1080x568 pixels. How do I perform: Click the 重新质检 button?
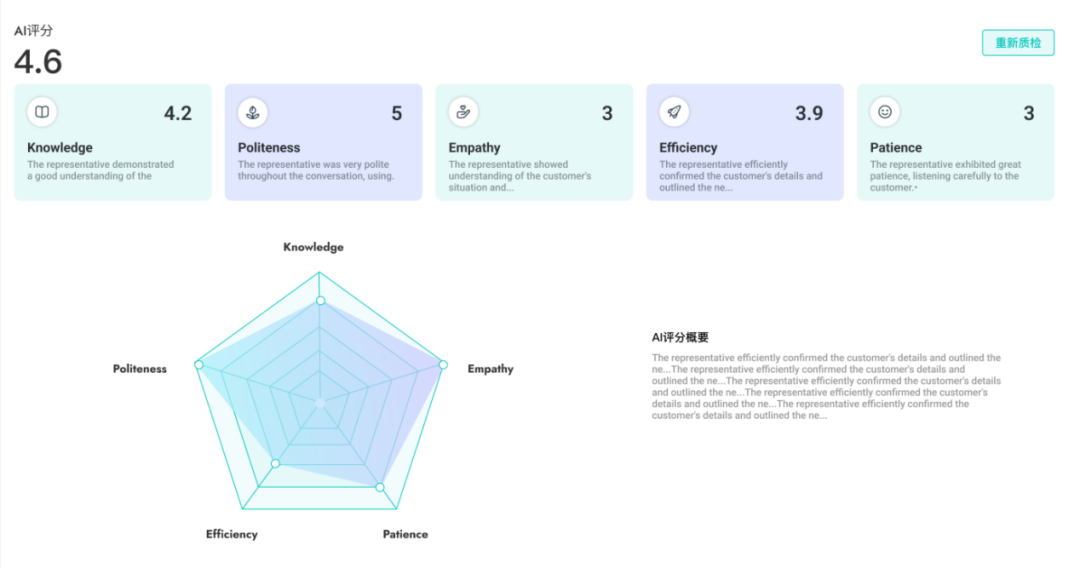(1017, 43)
